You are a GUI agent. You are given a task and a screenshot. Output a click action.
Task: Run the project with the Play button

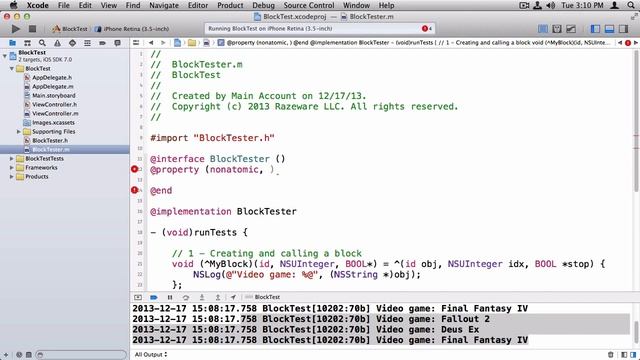[16, 29]
